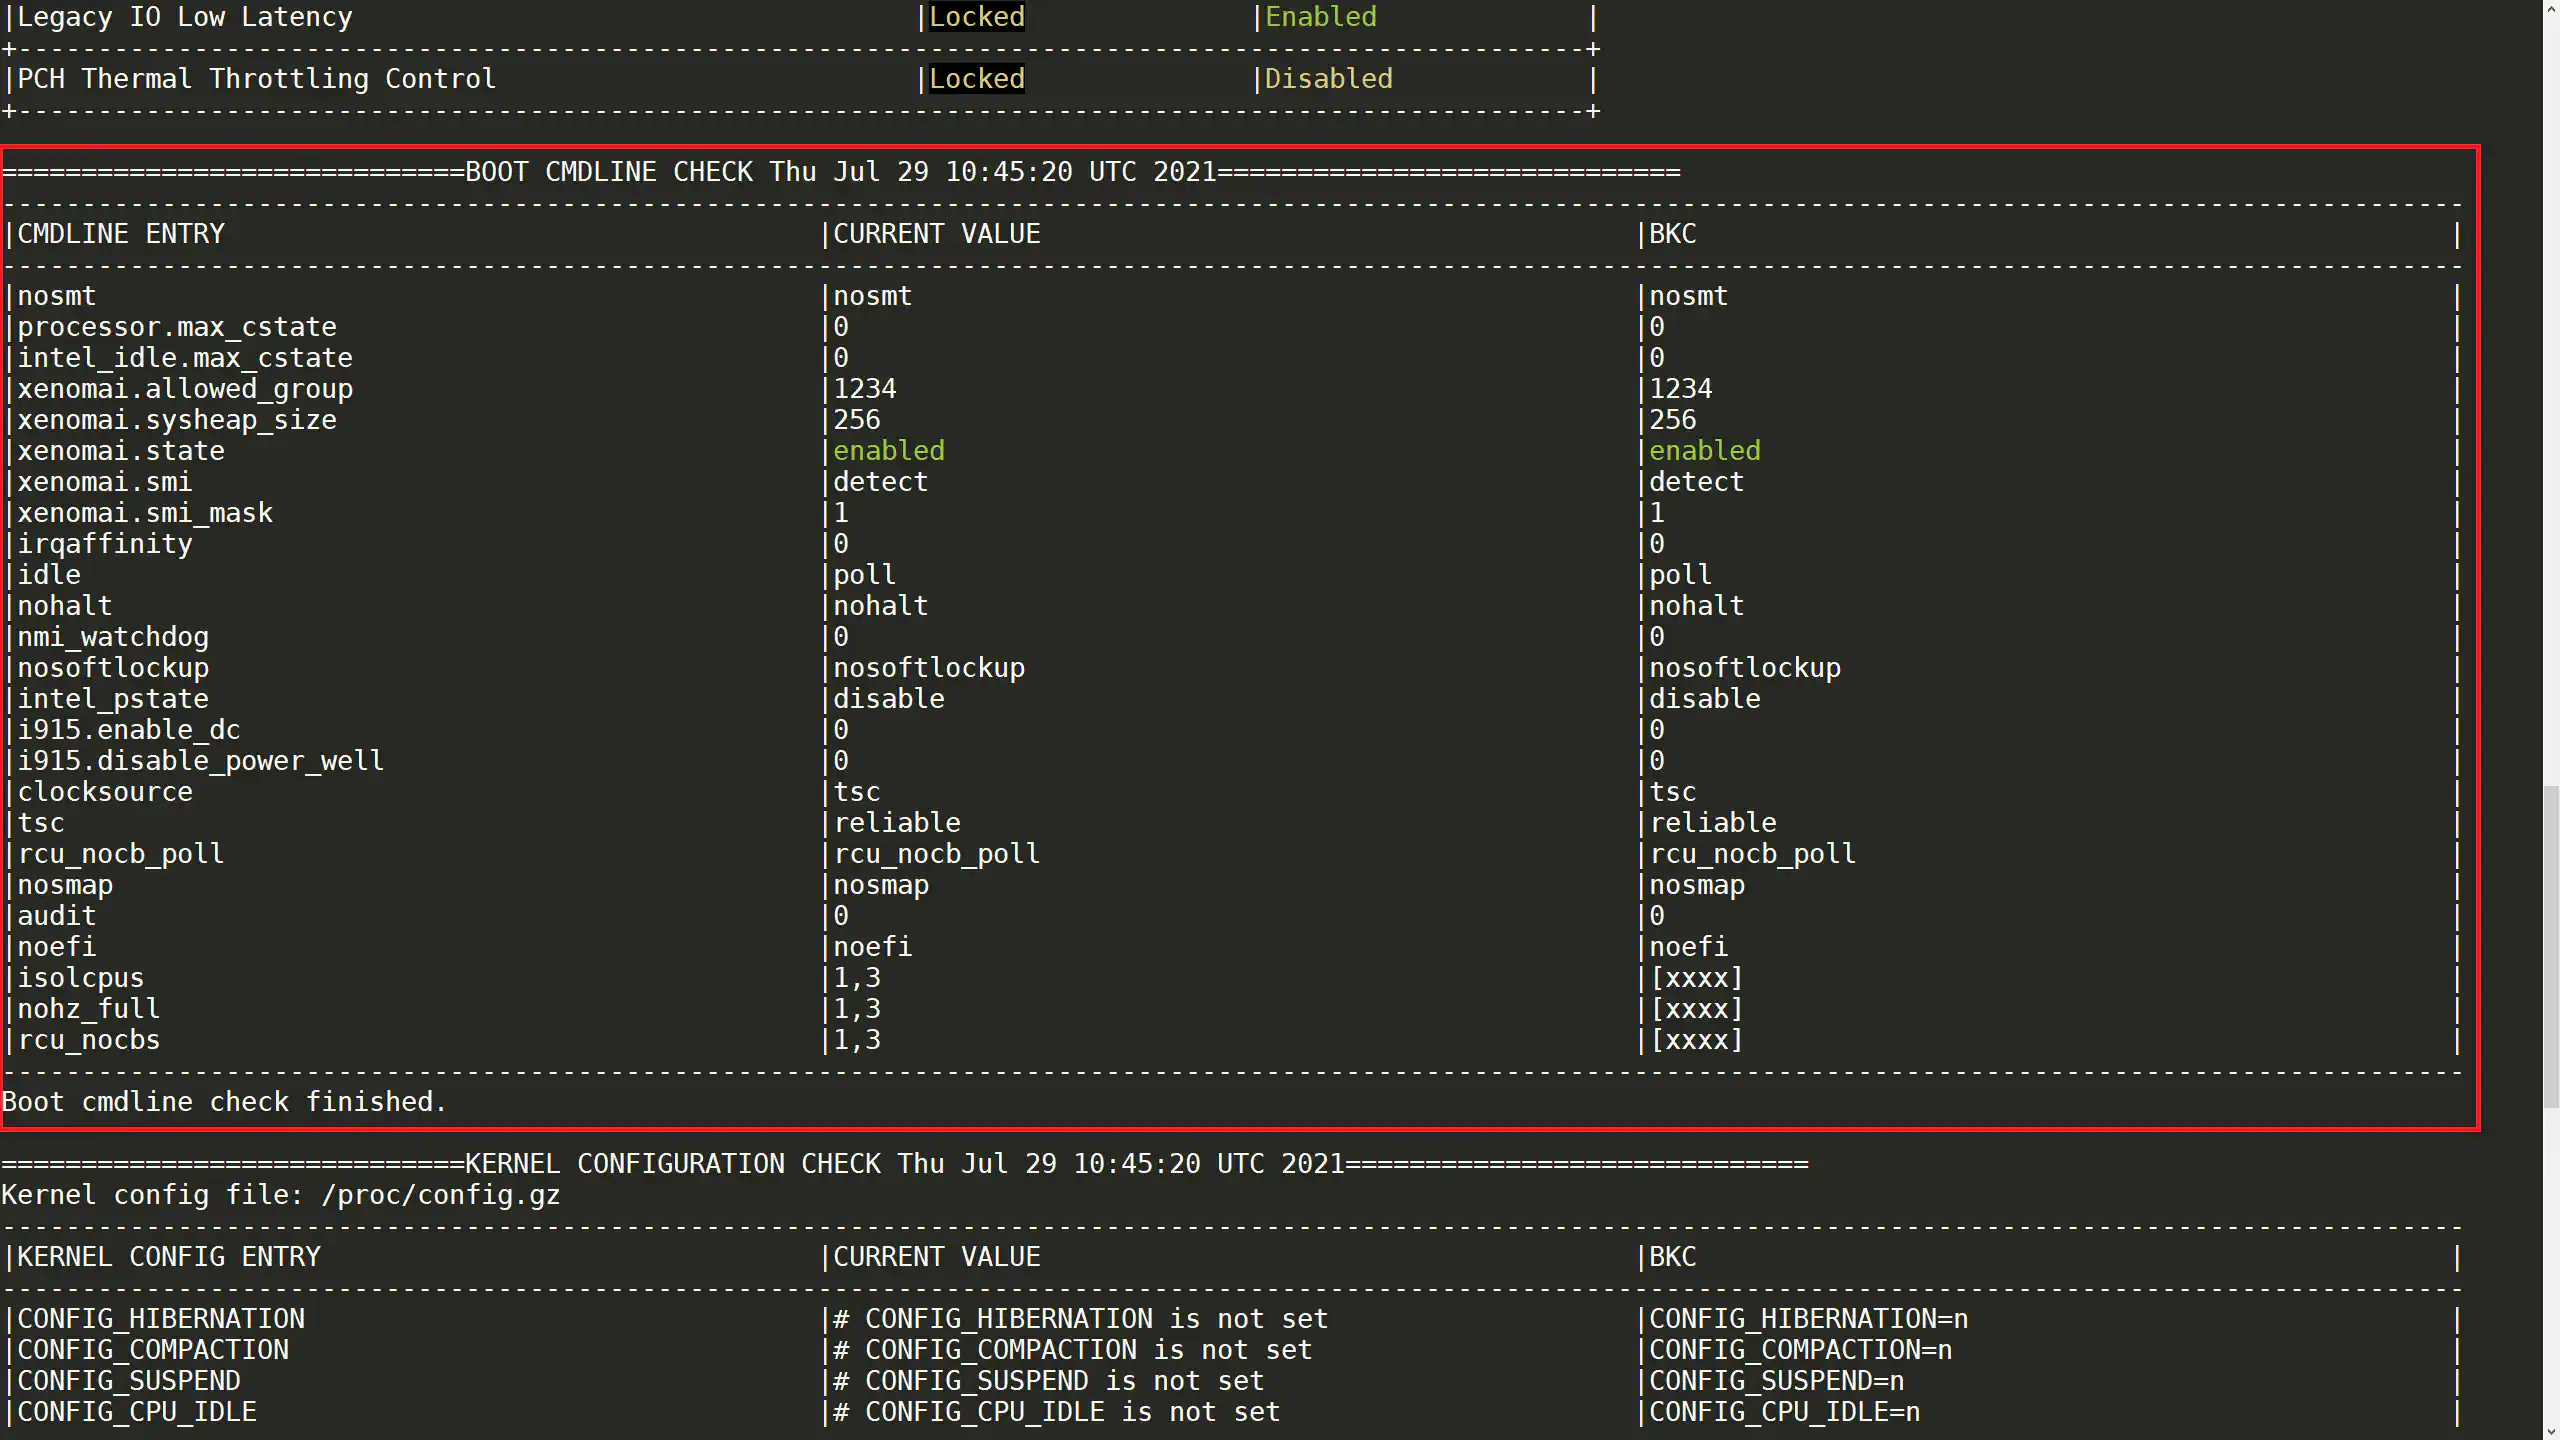Click the Locked status for PCH Thermal Throttling

(976, 79)
